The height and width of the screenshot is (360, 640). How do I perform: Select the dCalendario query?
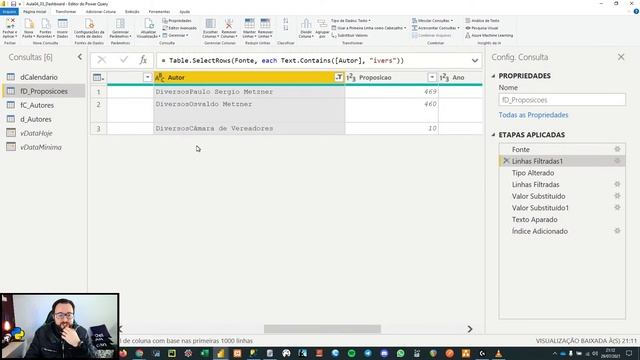[x=44, y=77]
